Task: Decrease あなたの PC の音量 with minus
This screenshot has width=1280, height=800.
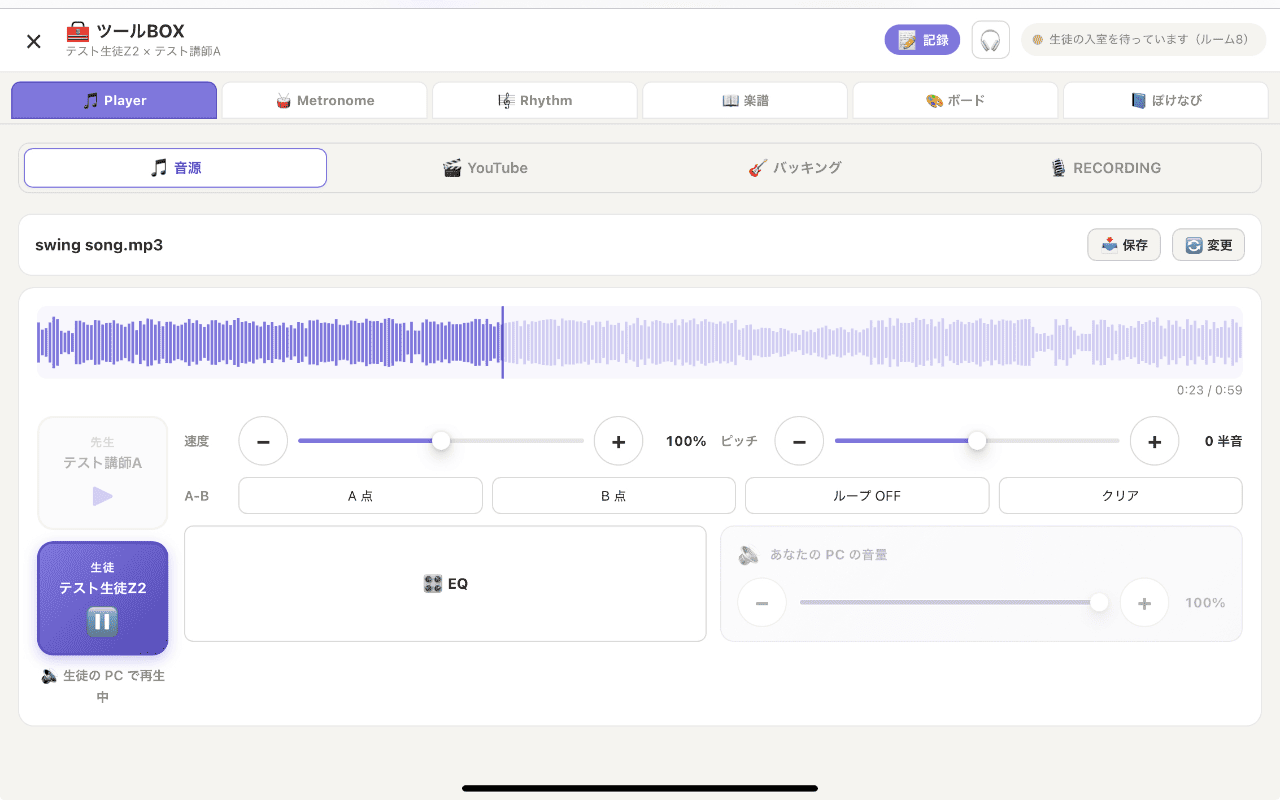Action: pos(762,603)
